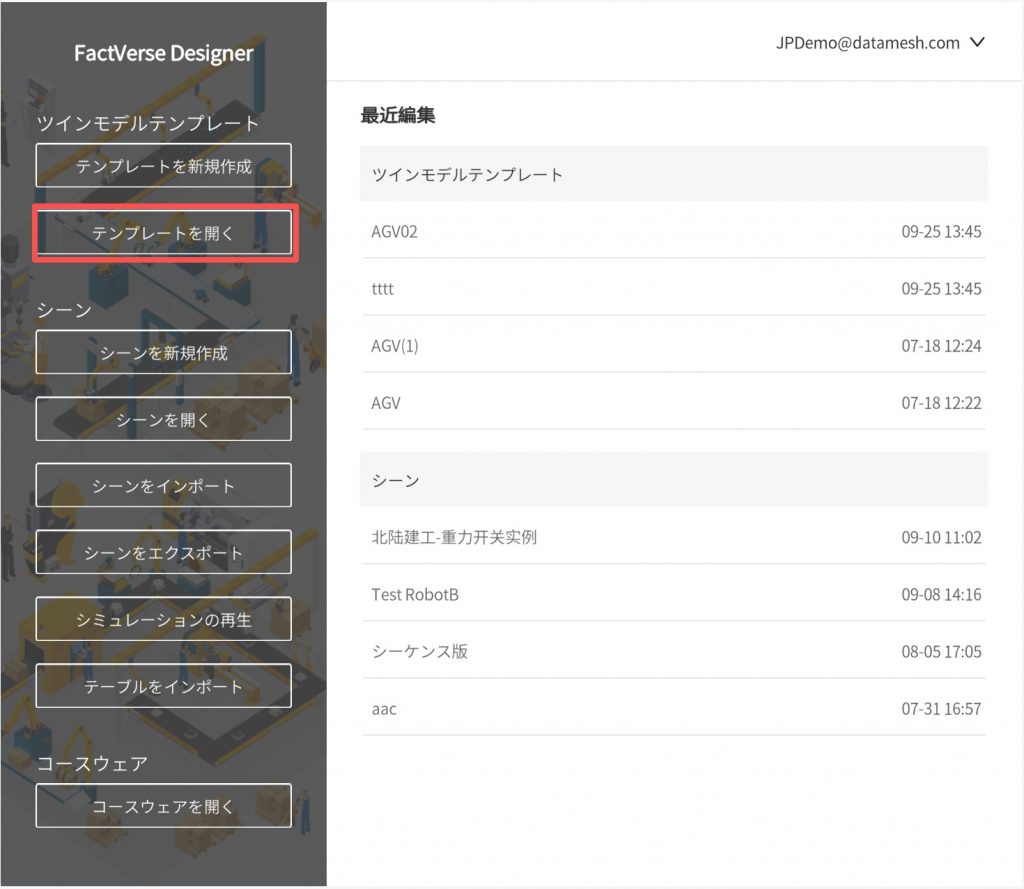Click テンプレートを新規作成 button

click(x=163, y=166)
